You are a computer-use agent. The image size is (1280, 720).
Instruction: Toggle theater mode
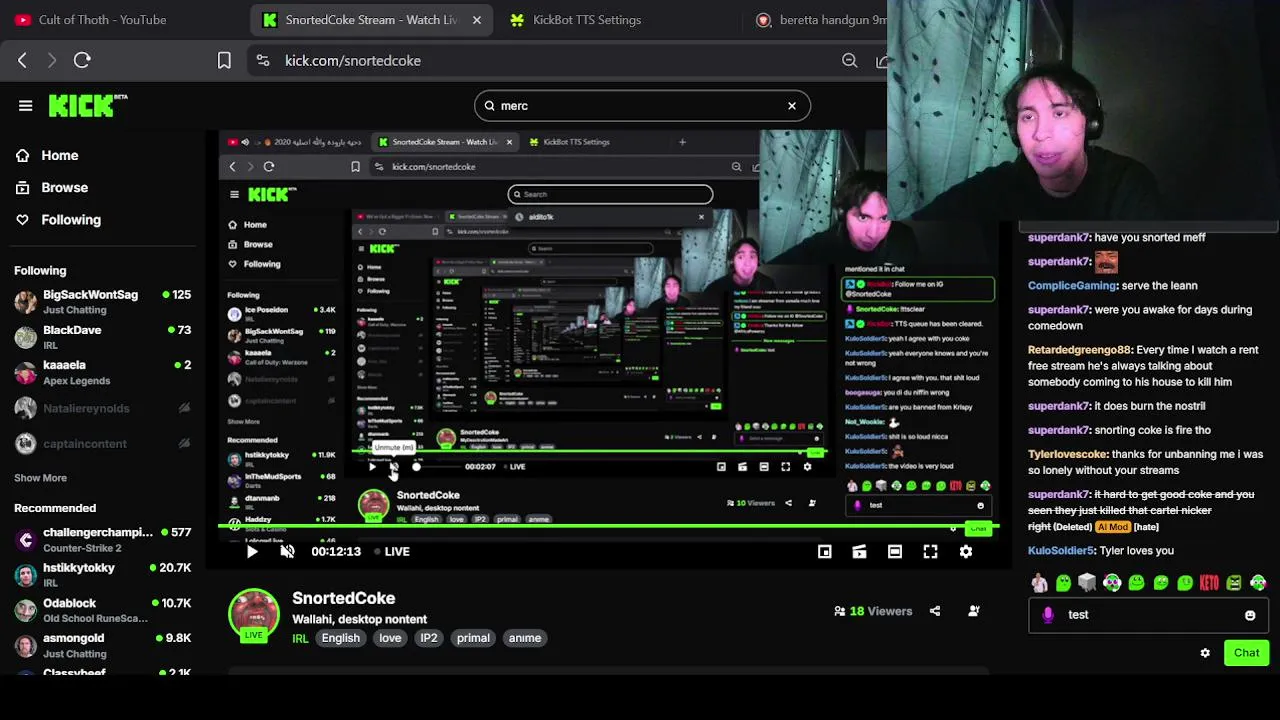[895, 551]
